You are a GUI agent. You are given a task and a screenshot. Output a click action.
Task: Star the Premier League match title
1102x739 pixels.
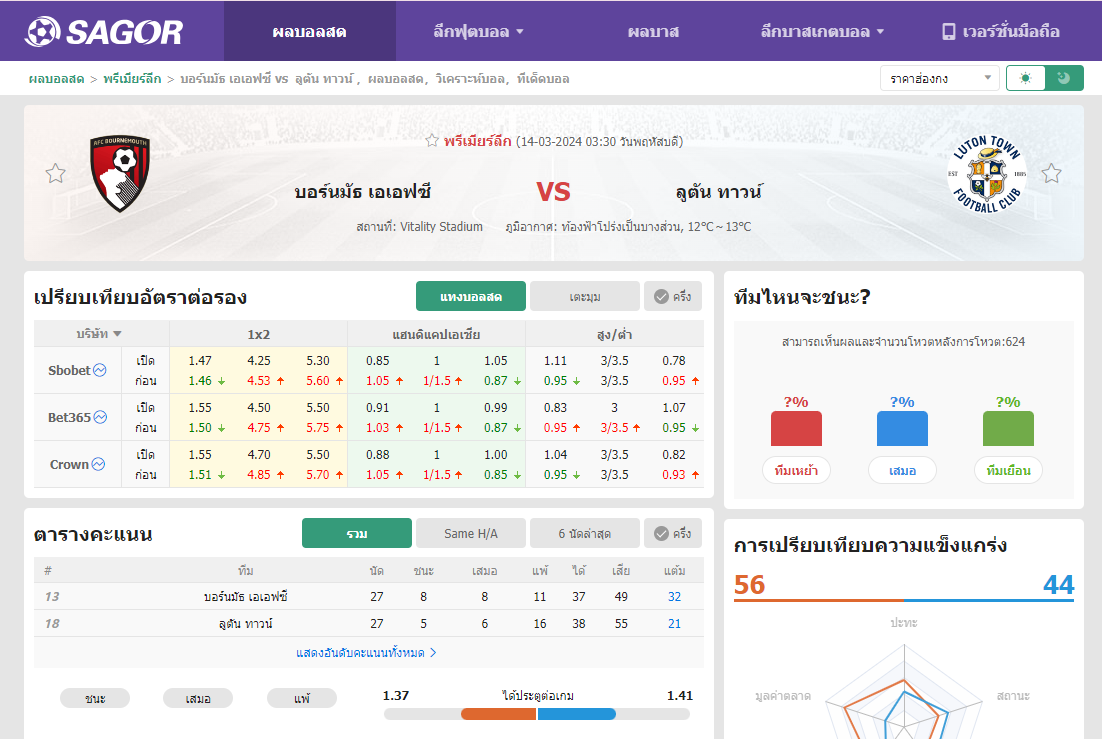tap(432, 141)
